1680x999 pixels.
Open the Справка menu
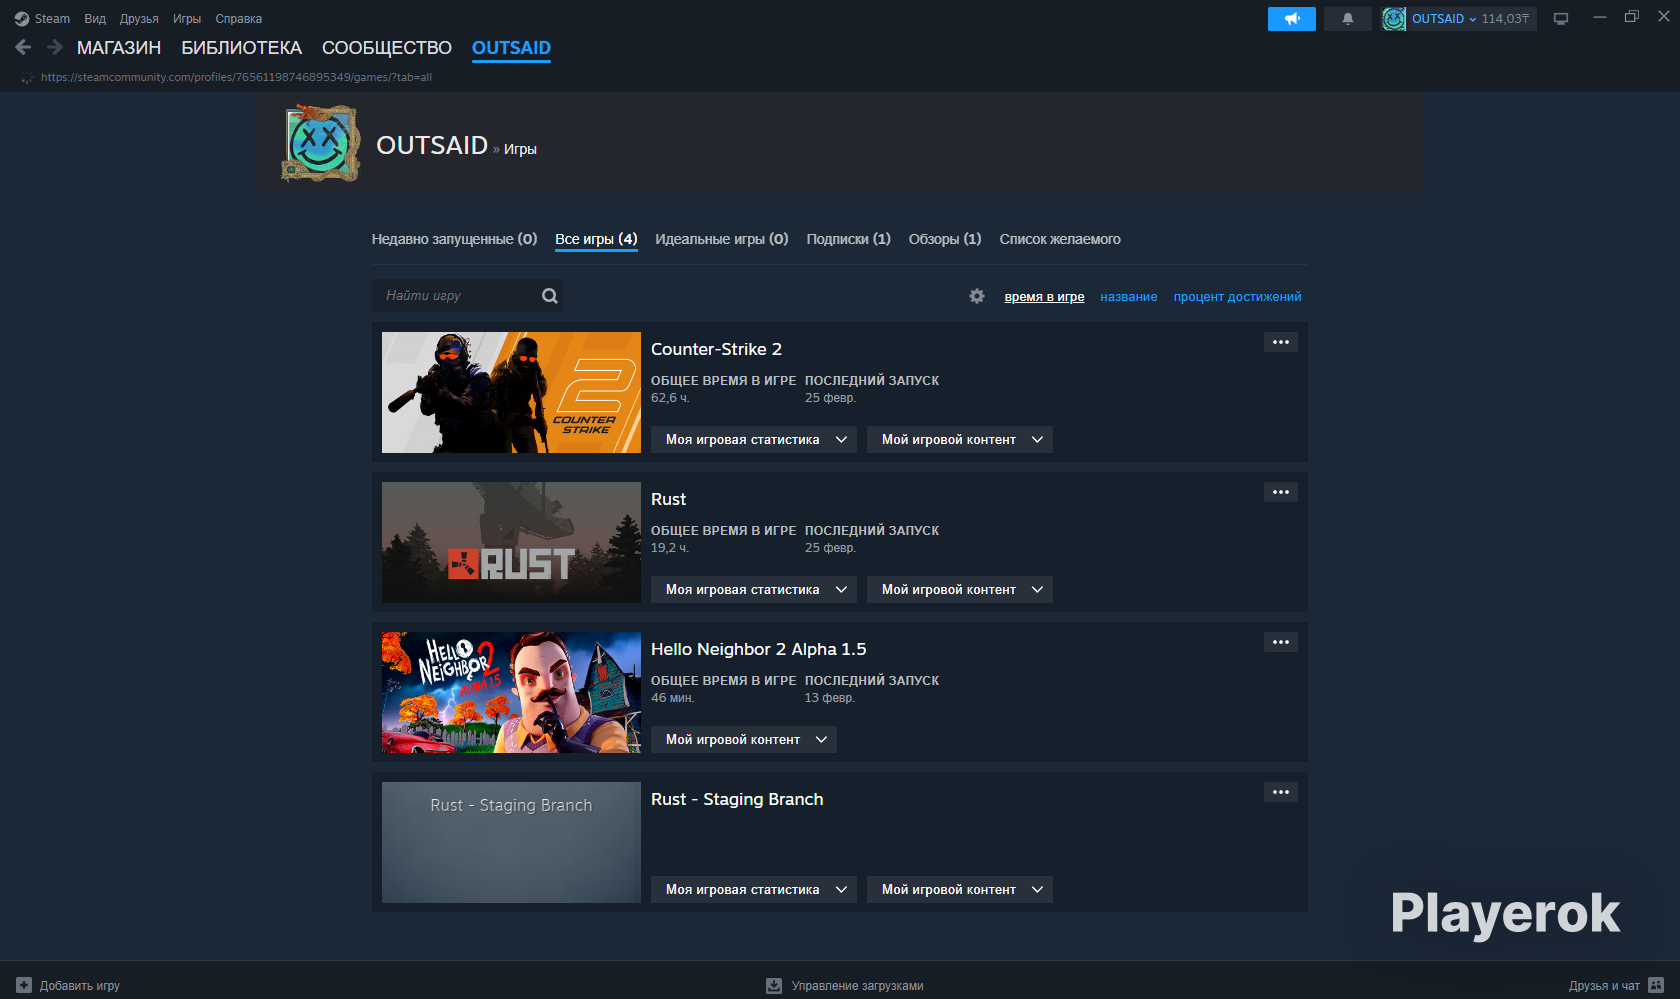coord(239,19)
